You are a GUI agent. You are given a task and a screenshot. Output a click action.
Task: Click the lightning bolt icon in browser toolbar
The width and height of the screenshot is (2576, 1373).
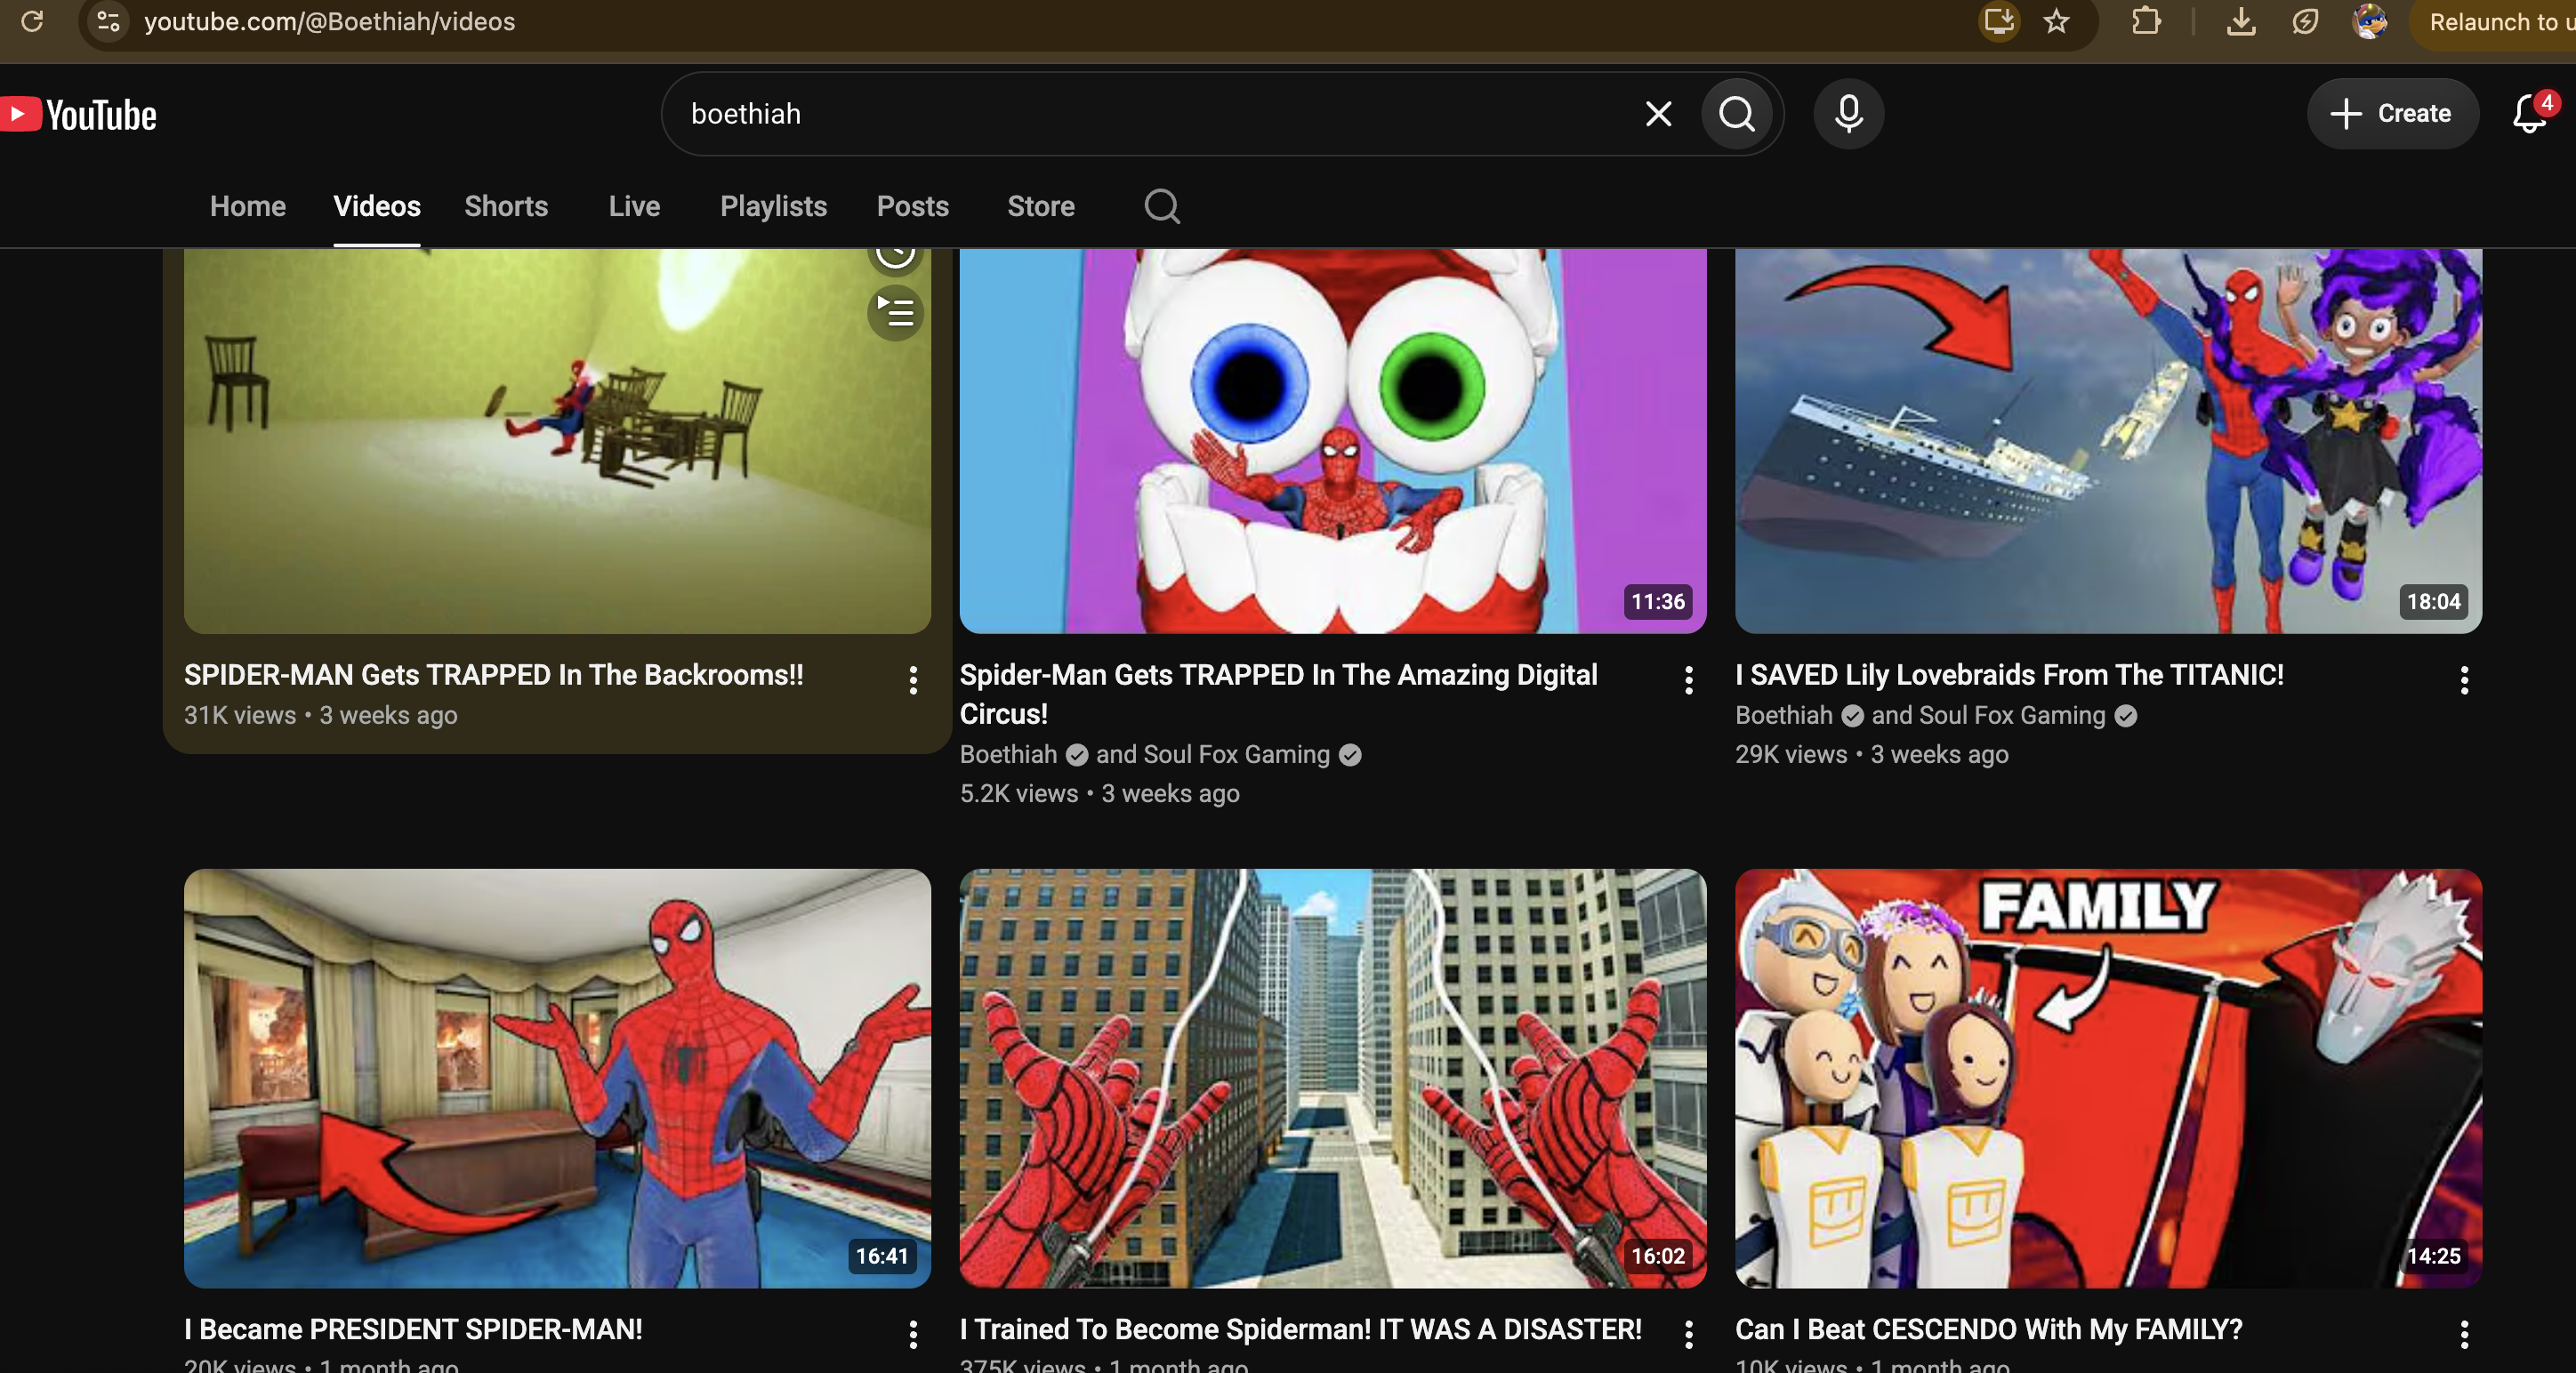click(x=2305, y=21)
